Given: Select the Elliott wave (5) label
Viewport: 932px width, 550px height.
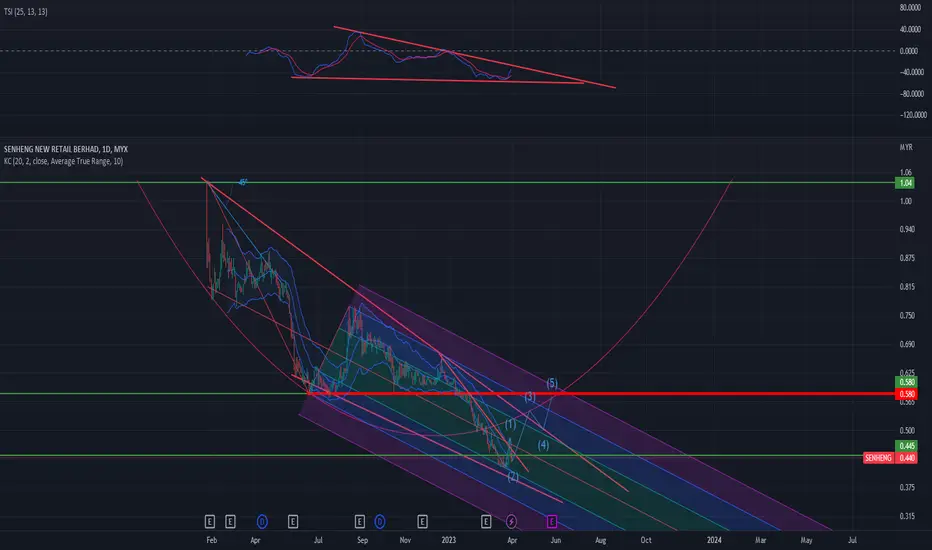Looking at the screenshot, I should click(x=552, y=383).
